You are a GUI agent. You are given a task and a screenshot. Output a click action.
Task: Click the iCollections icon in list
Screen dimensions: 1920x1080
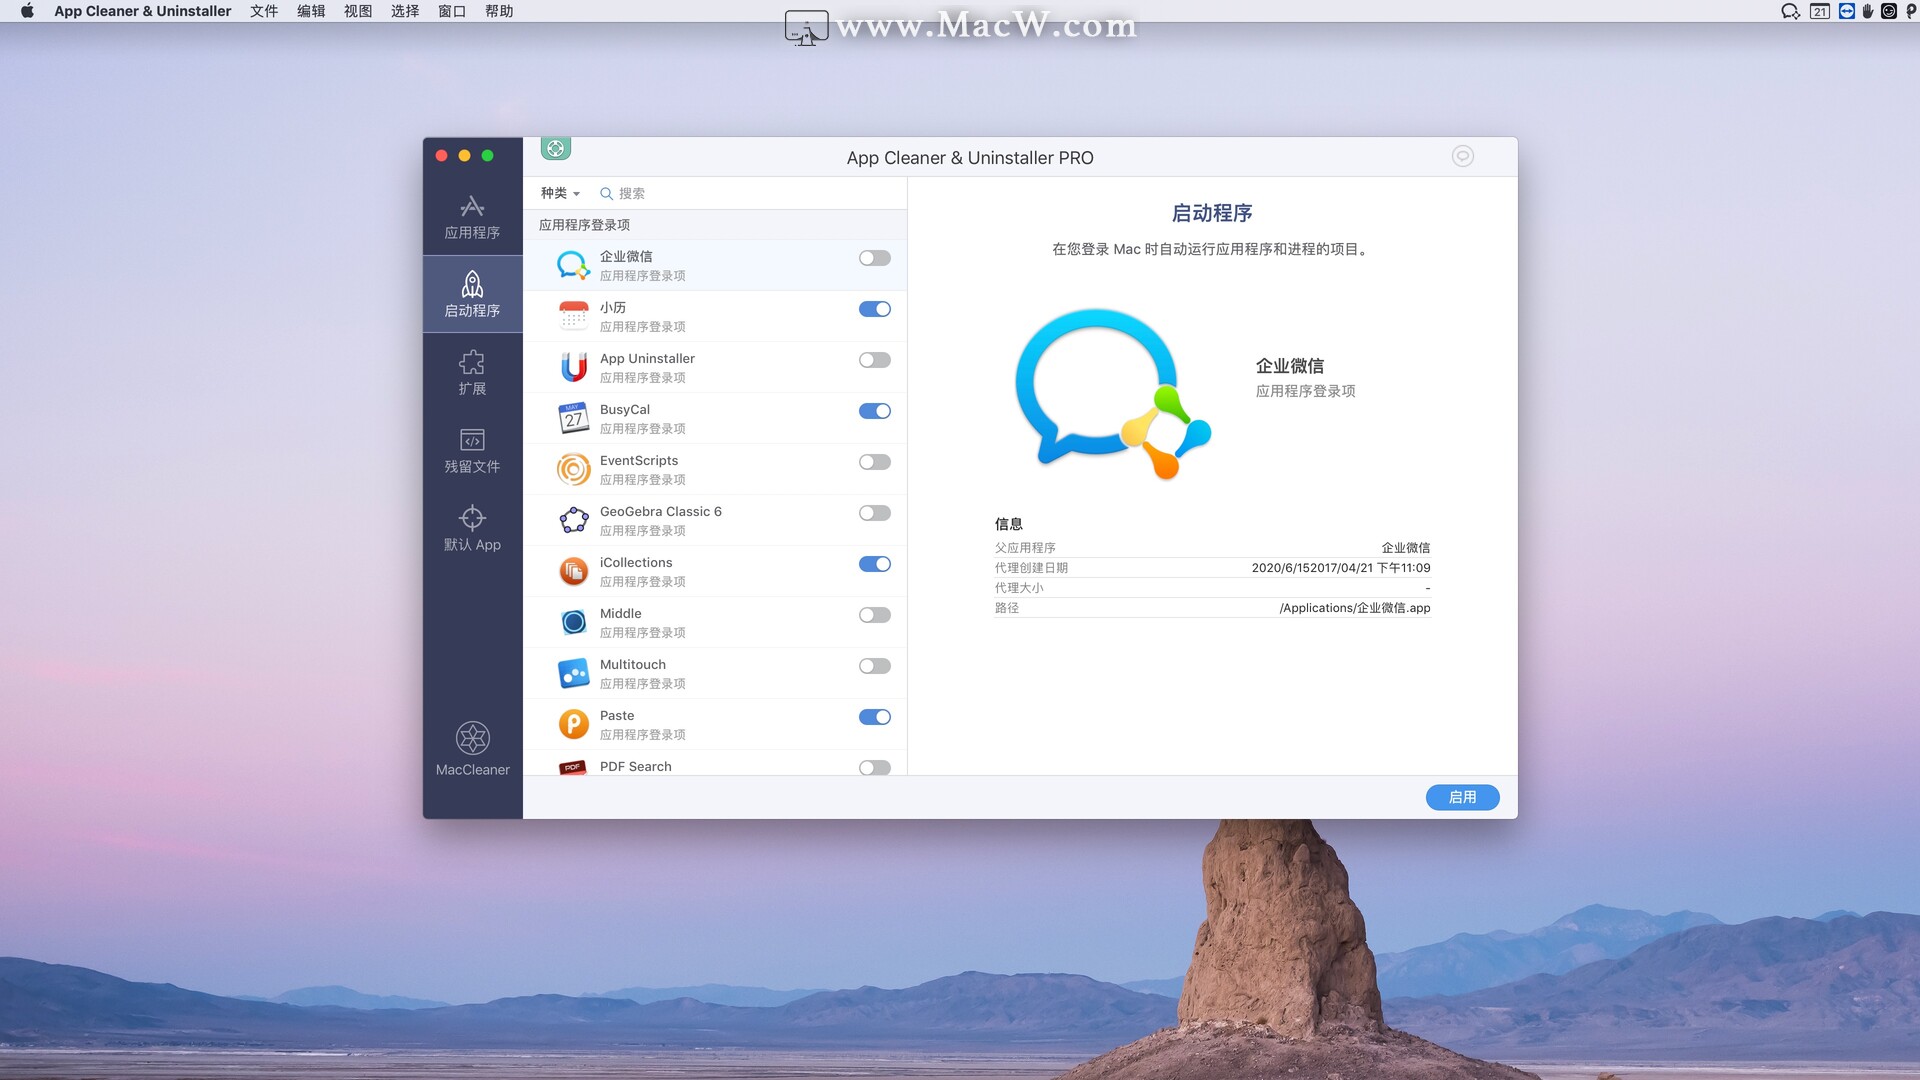[573, 571]
